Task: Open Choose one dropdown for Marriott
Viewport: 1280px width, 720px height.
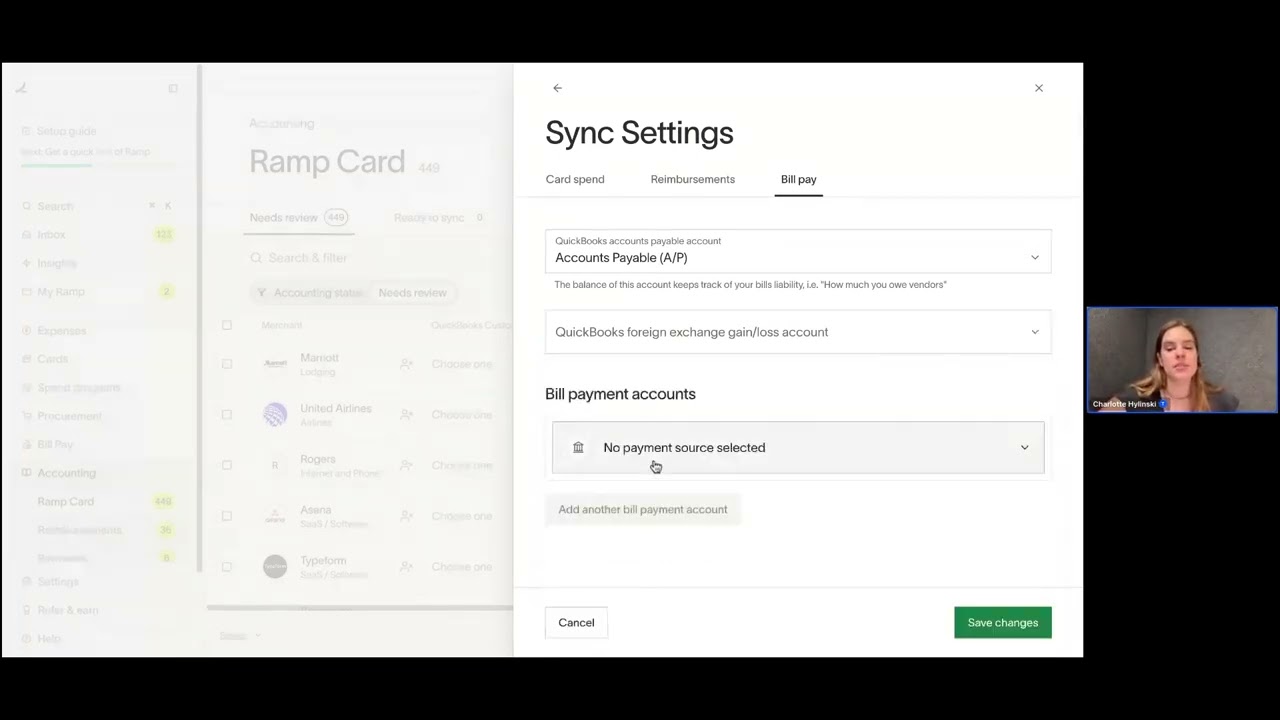Action: click(x=461, y=364)
